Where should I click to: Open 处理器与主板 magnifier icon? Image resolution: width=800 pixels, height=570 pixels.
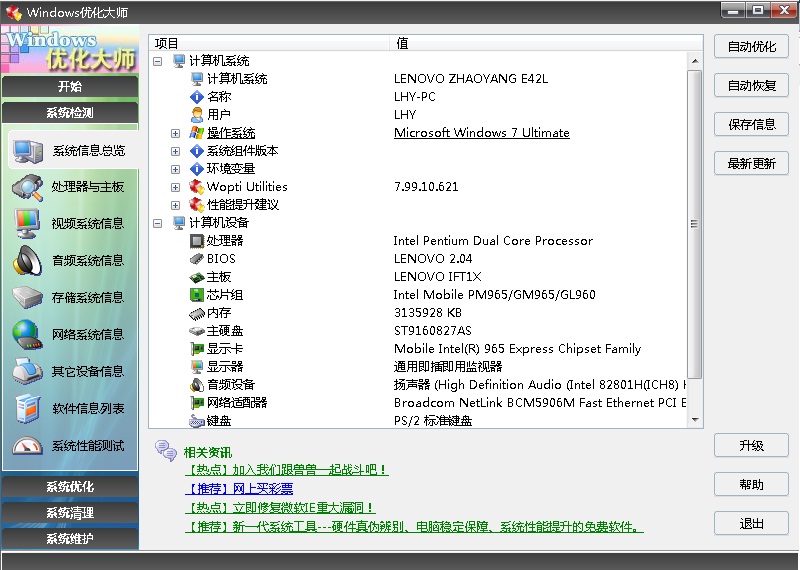click(28, 187)
